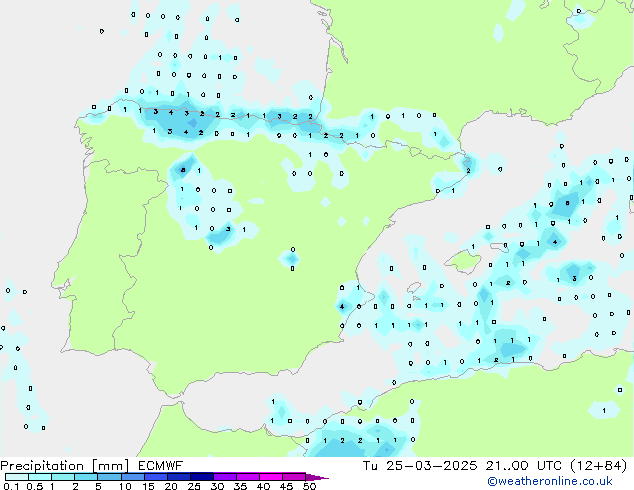Pick the lightest 0.1–0.5 mm legend swatch

tap(17, 477)
